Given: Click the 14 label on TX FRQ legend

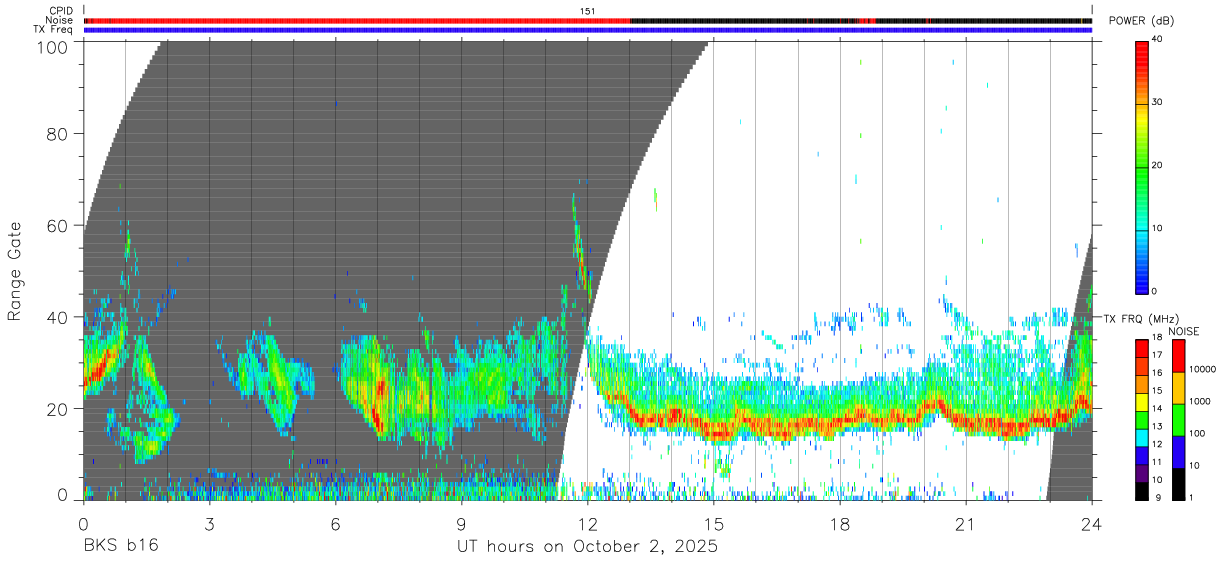Looking at the screenshot, I should pos(1156,408).
